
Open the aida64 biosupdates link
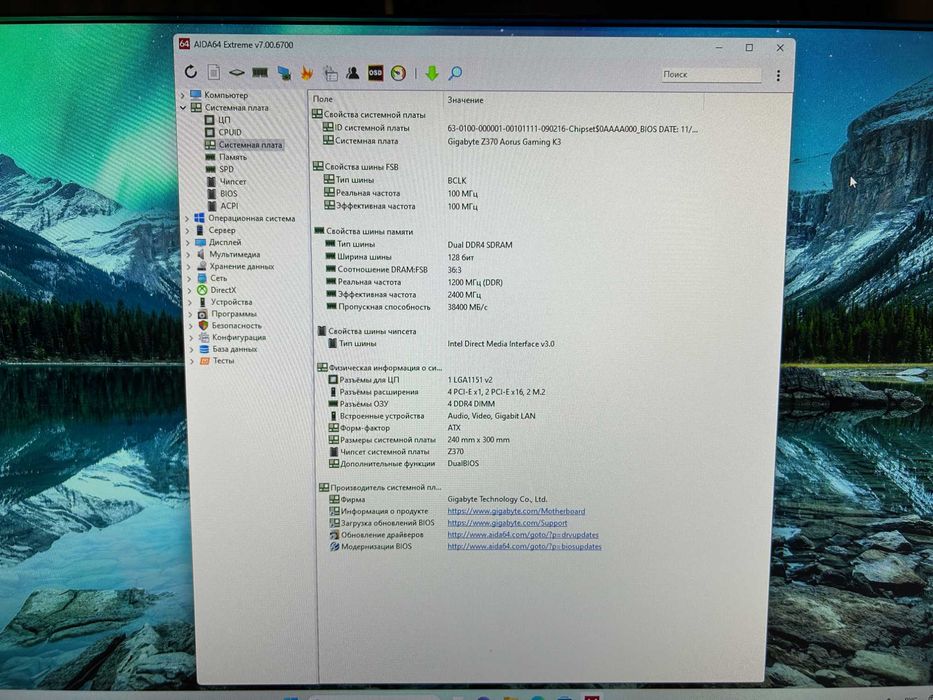tap(524, 546)
